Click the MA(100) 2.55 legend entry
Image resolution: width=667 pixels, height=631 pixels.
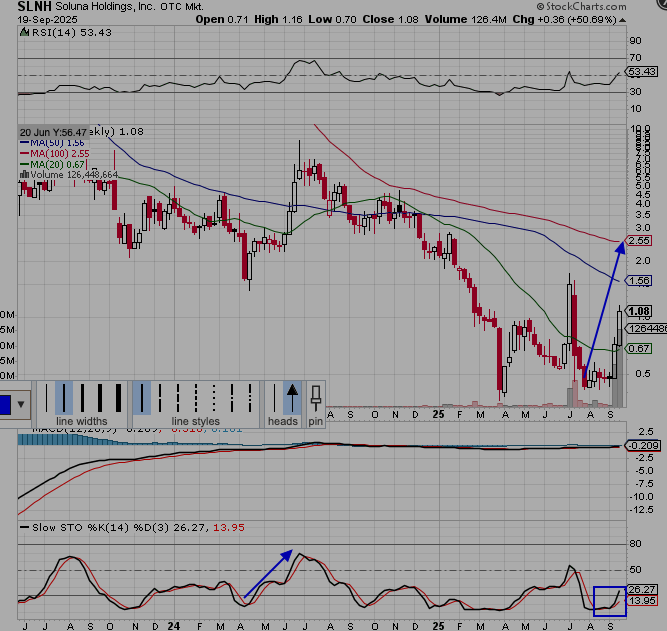[55, 154]
